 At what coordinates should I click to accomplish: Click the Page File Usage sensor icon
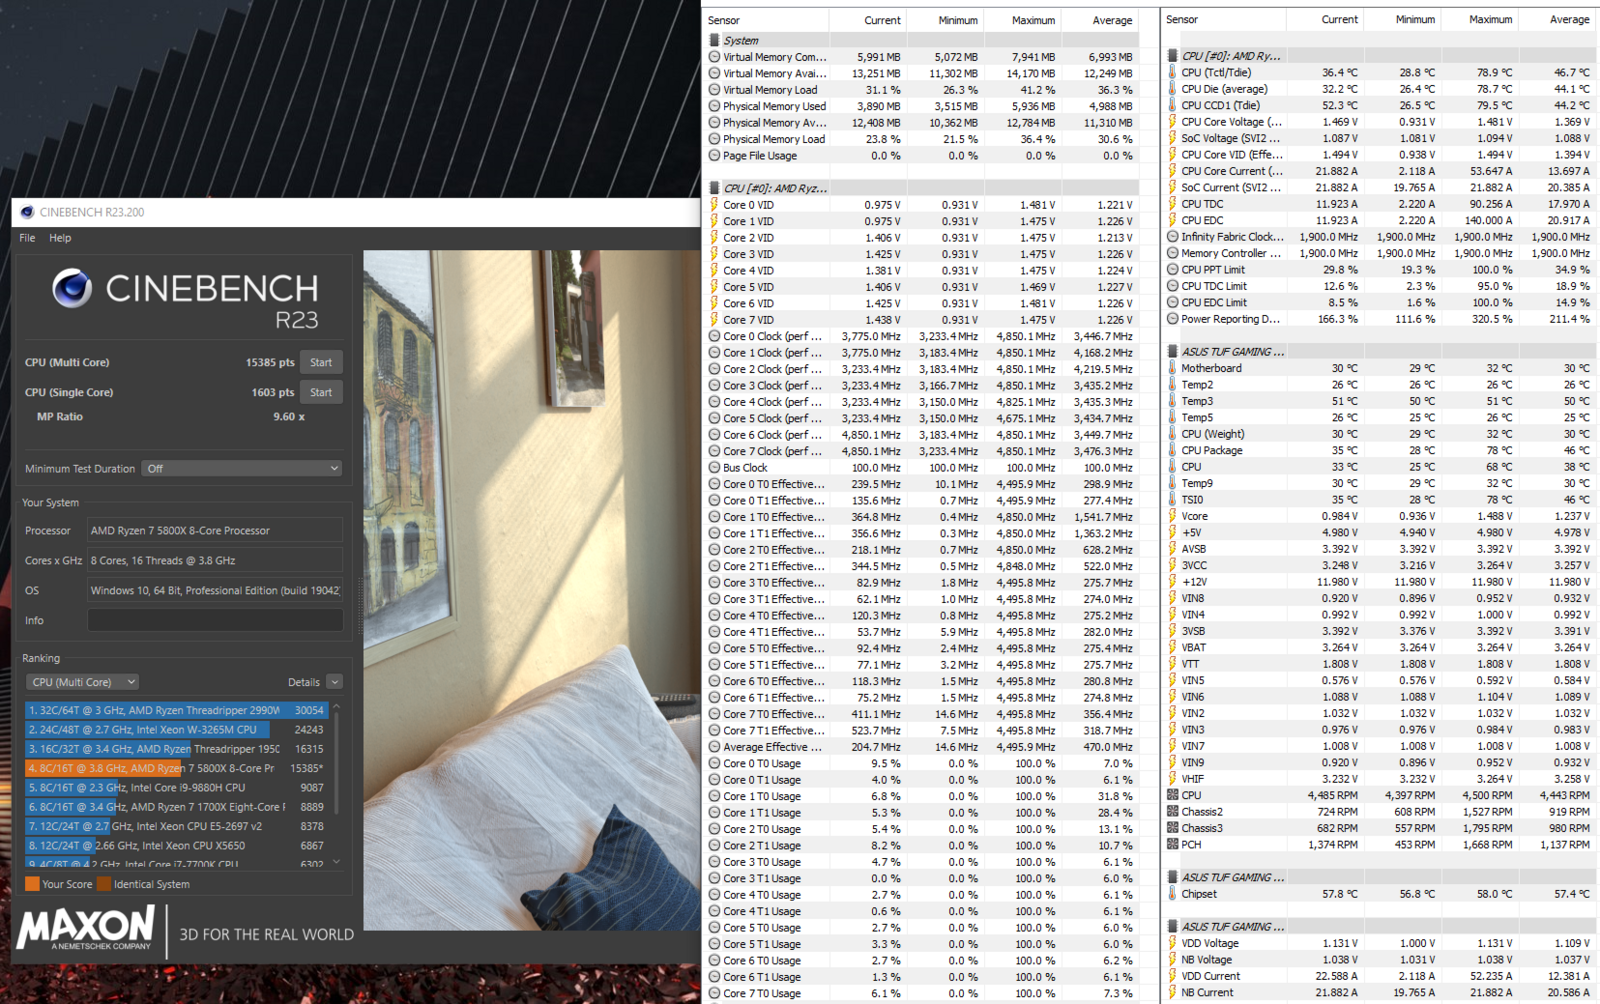pyautogui.click(x=714, y=155)
